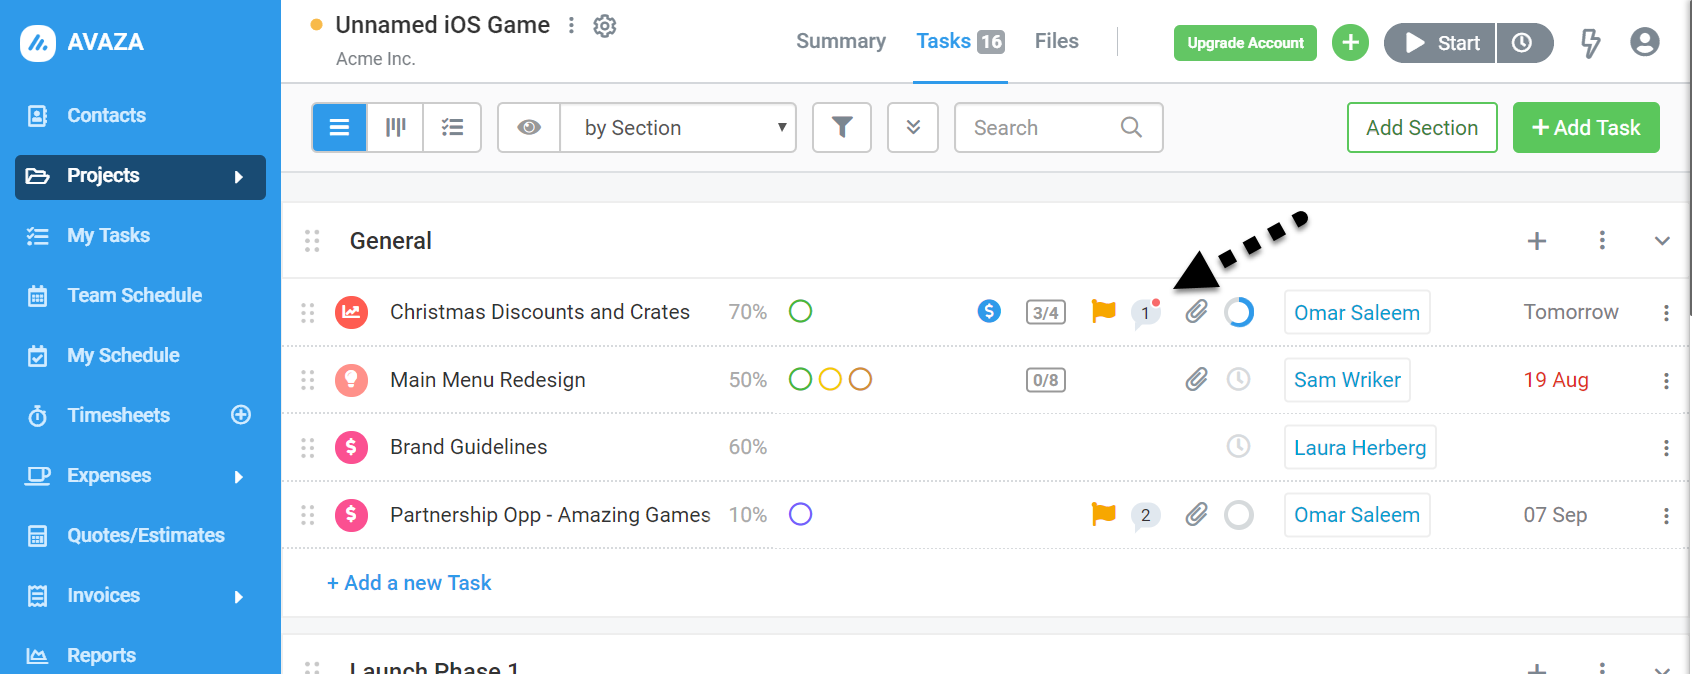Collapse the General section chevron
Viewport: 1692px width, 674px height.
tap(1662, 241)
